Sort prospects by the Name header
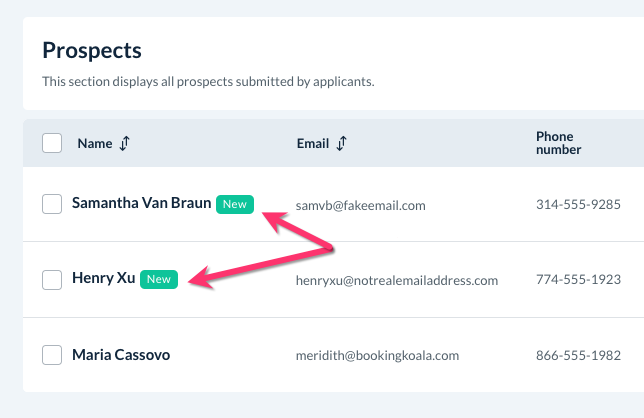This screenshot has height=418, width=644. [x=95, y=143]
